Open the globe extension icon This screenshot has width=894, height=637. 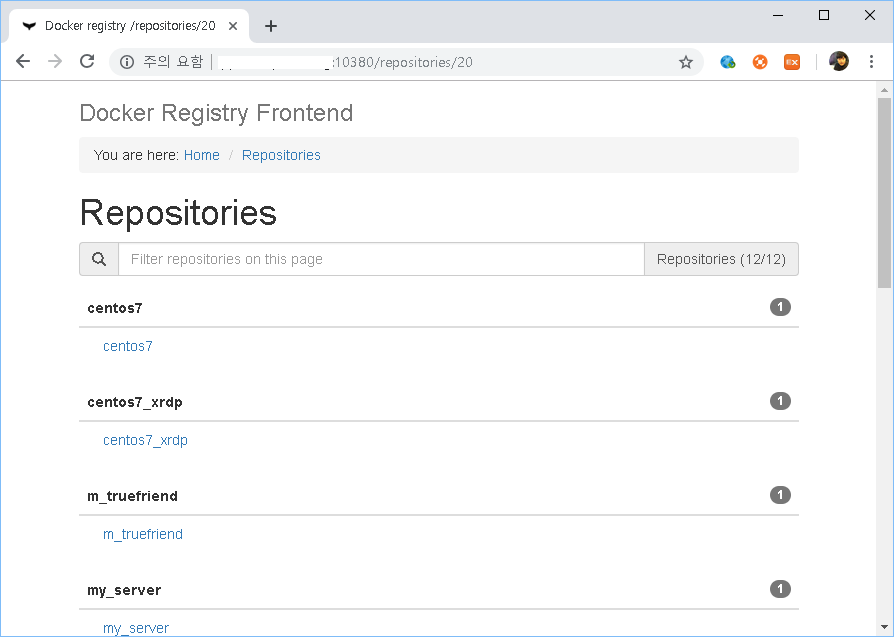[728, 62]
